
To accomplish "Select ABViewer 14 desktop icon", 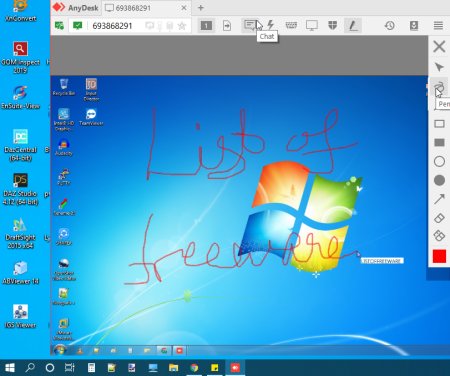I will point(20,272).
